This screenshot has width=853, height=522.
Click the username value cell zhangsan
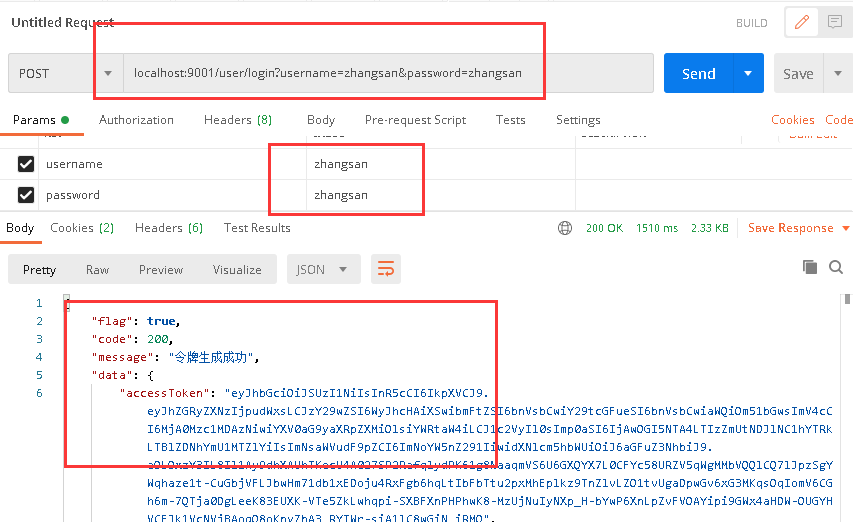coord(441,164)
